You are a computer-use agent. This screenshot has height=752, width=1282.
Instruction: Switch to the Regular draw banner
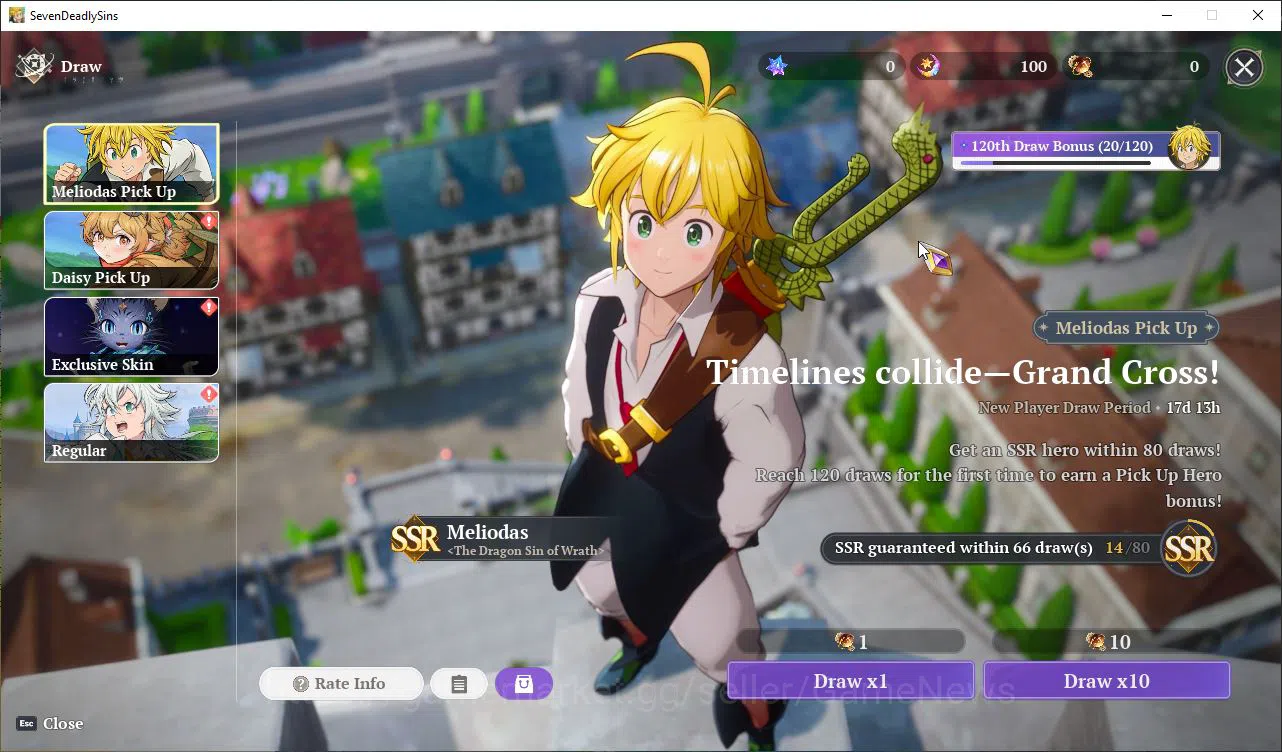tap(131, 423)
